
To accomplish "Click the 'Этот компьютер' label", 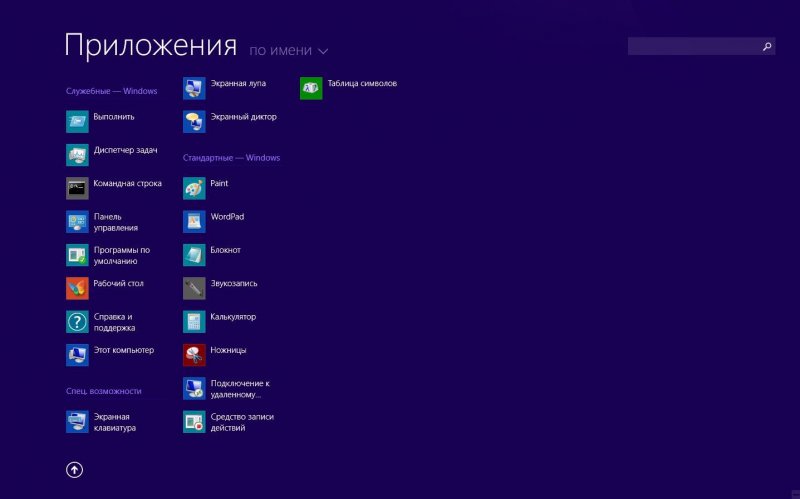I will [123, 350].
